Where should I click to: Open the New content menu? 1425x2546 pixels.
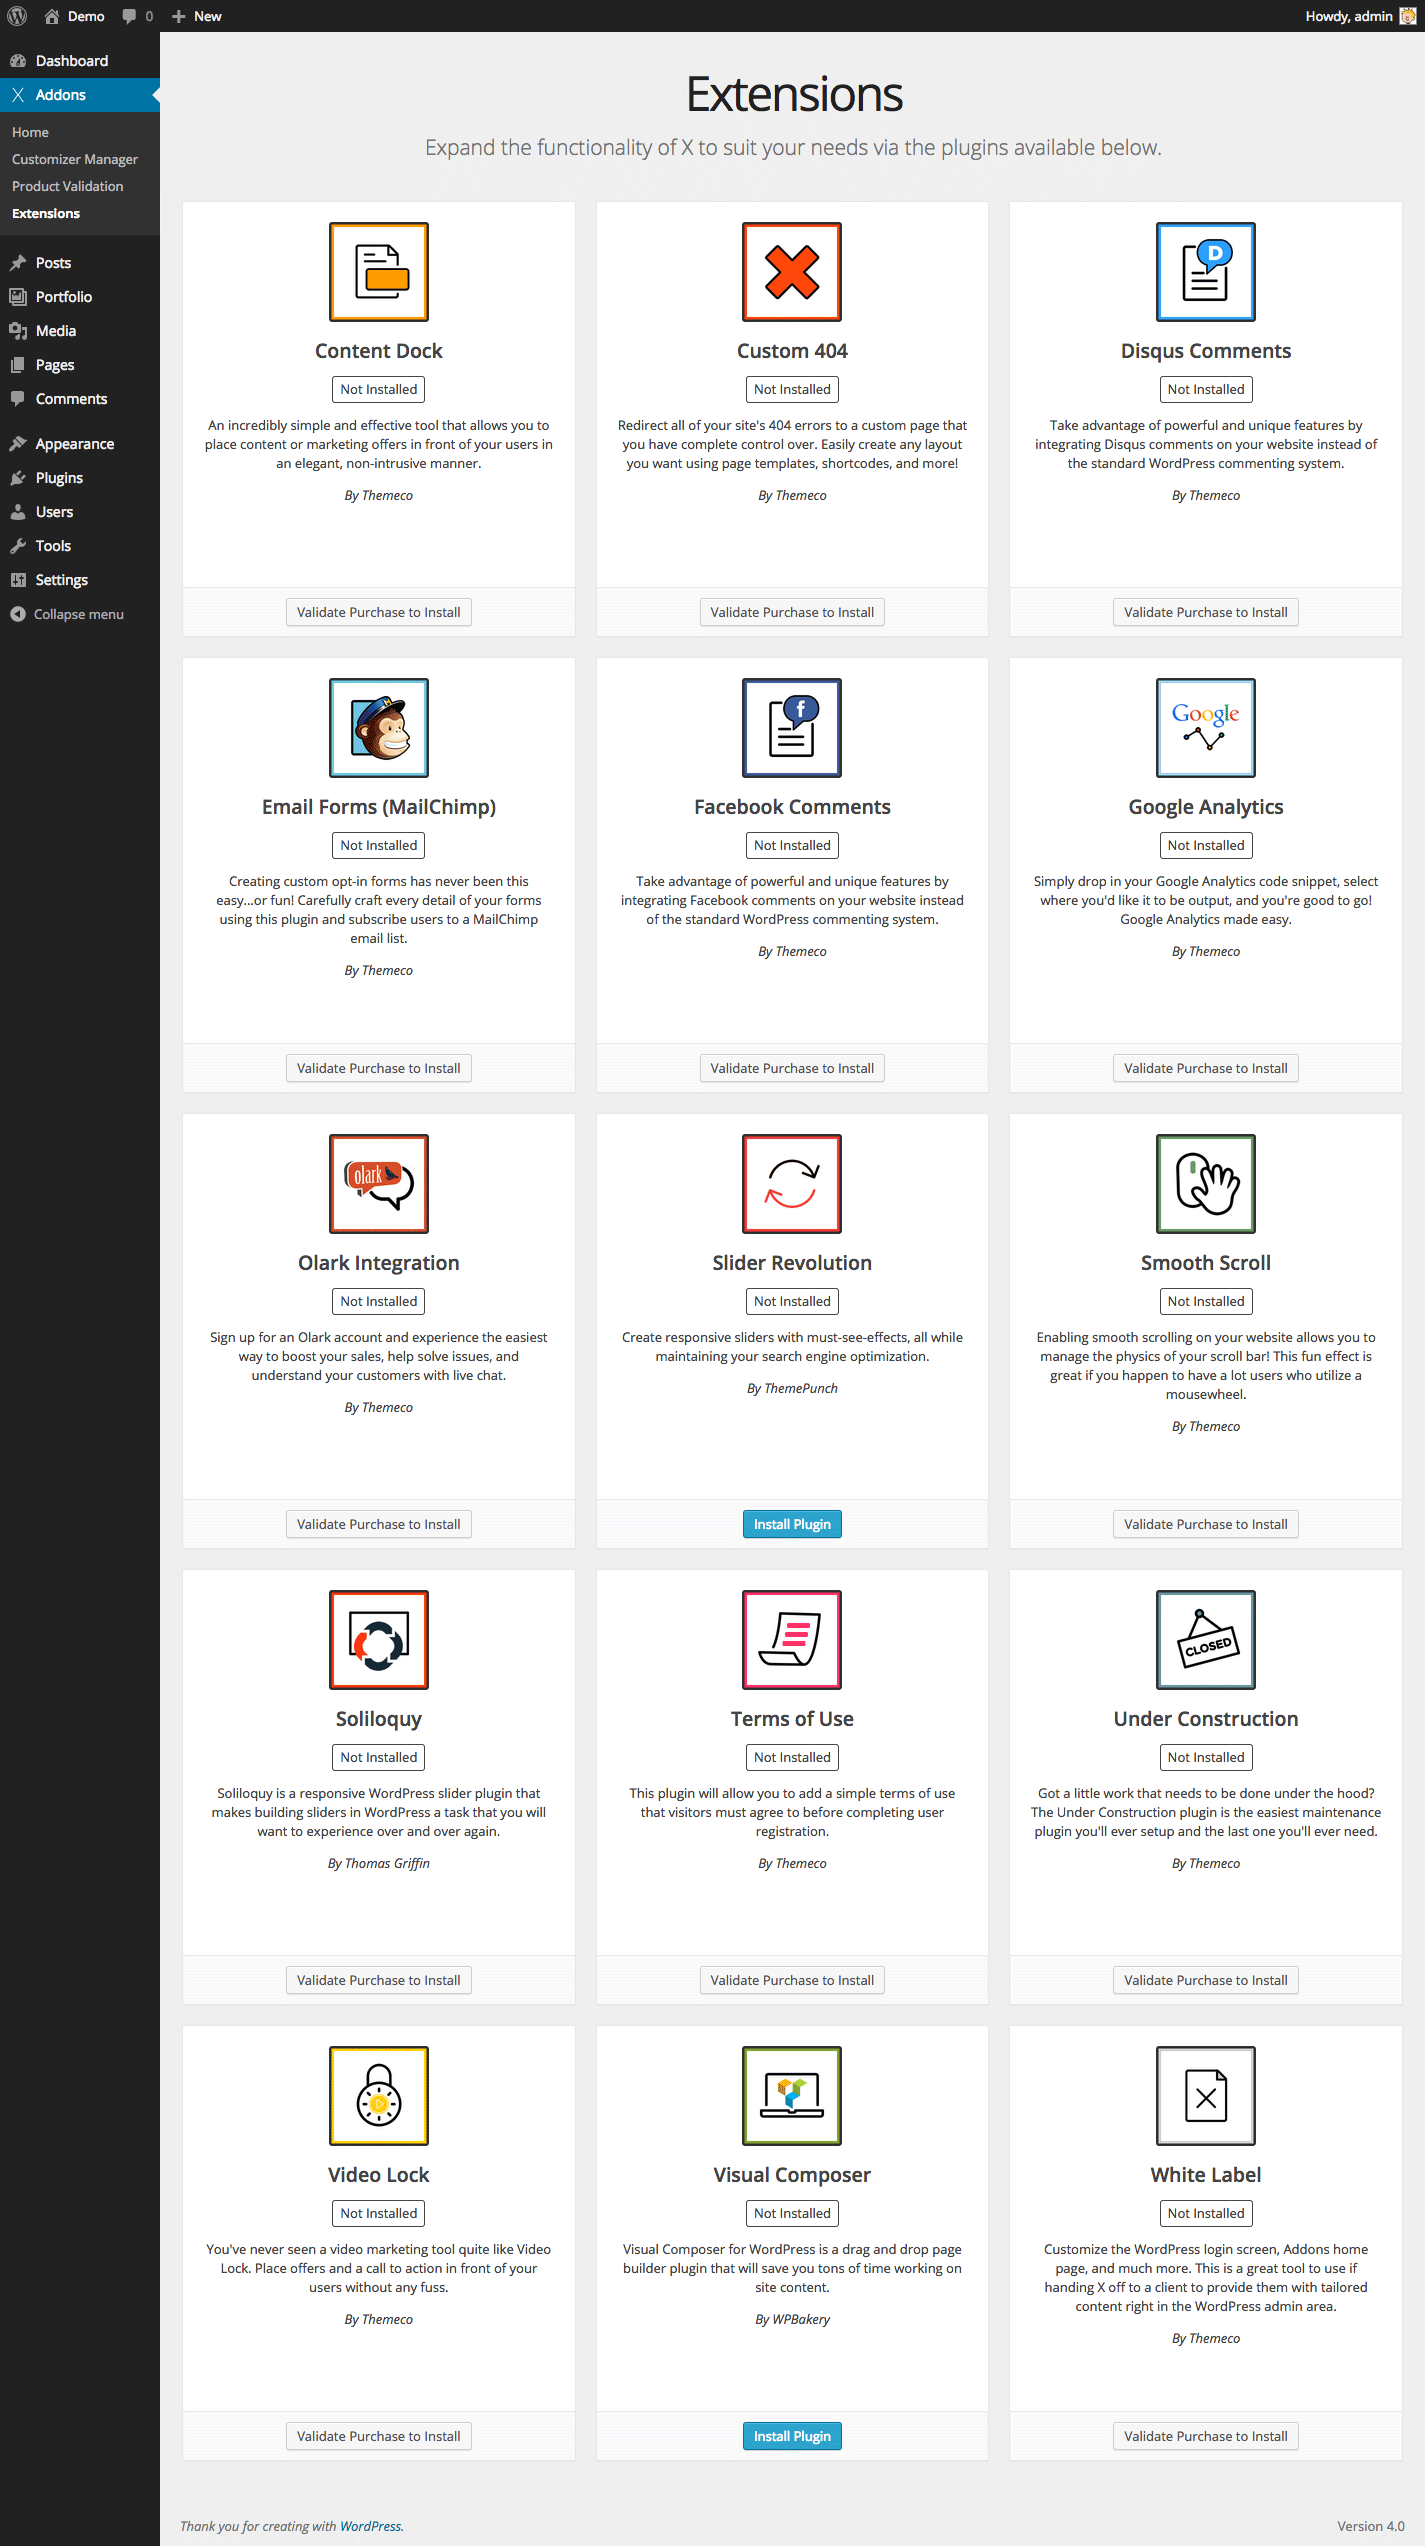tap(197, 16)
